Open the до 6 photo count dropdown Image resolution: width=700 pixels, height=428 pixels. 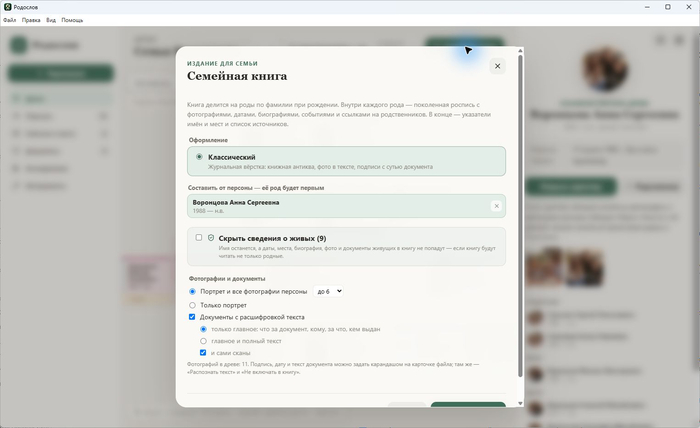click(328, 291)
